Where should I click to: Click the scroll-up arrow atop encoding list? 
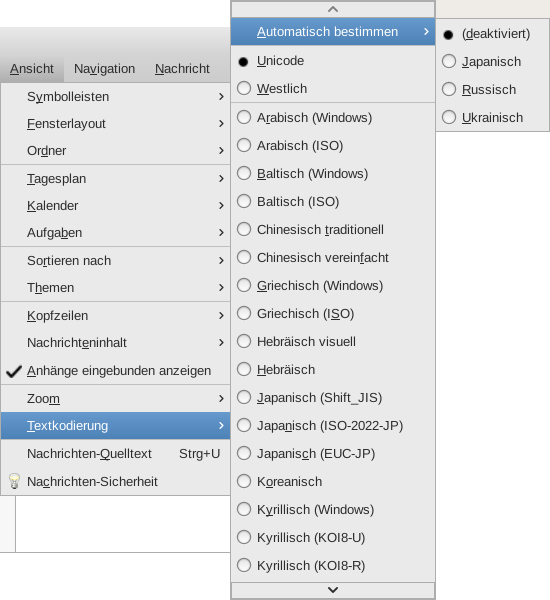[x=333, y=9]
